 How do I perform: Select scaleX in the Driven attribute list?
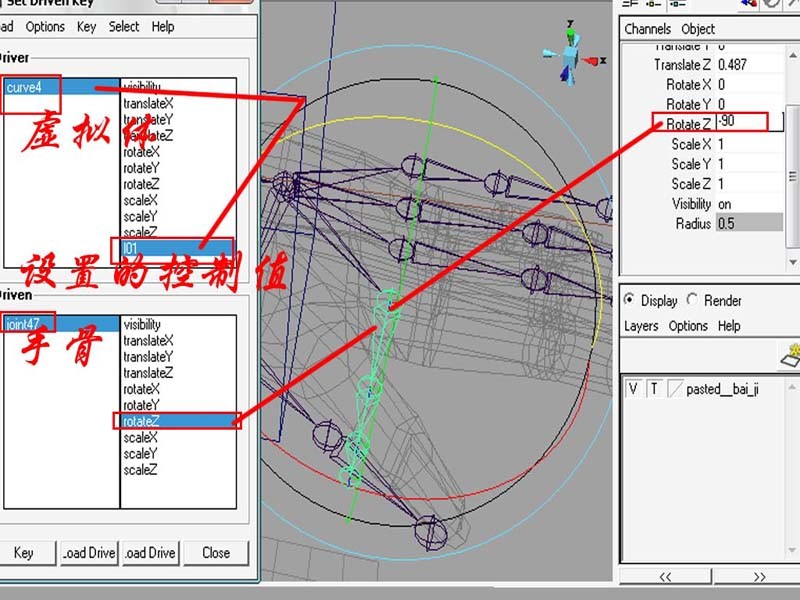(140, 438)
